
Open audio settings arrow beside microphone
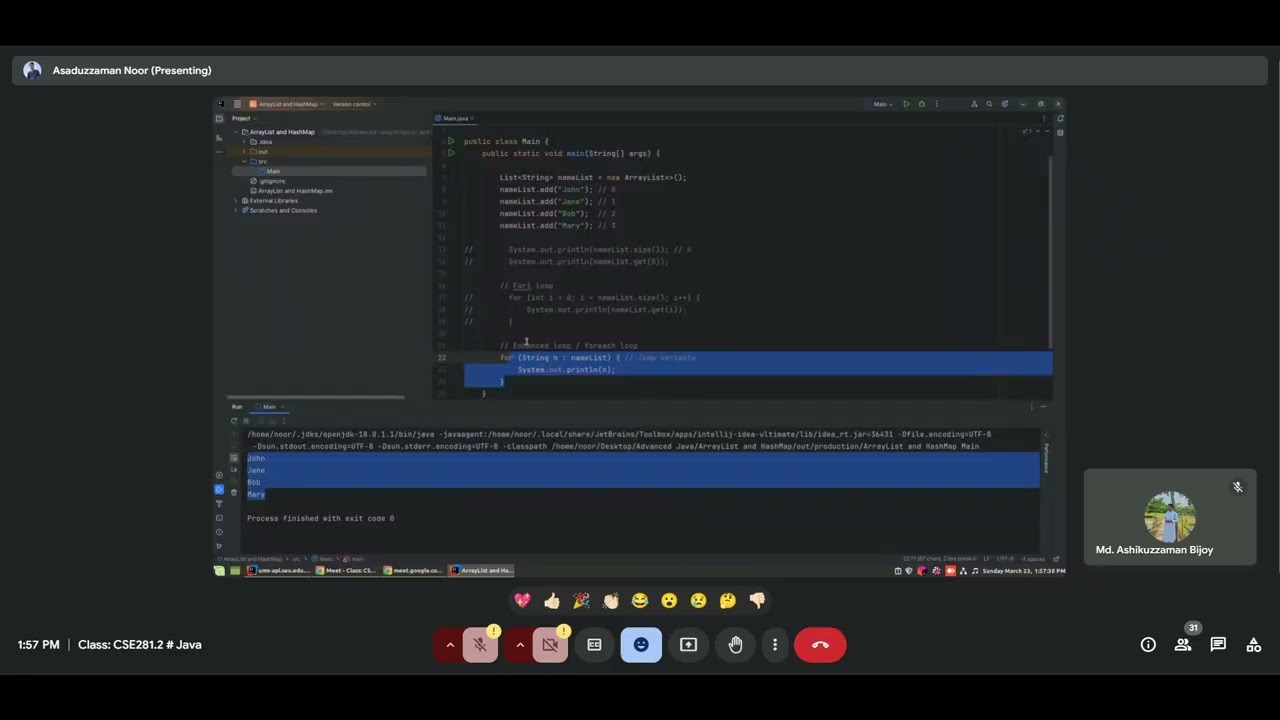[x=450, y=645]
